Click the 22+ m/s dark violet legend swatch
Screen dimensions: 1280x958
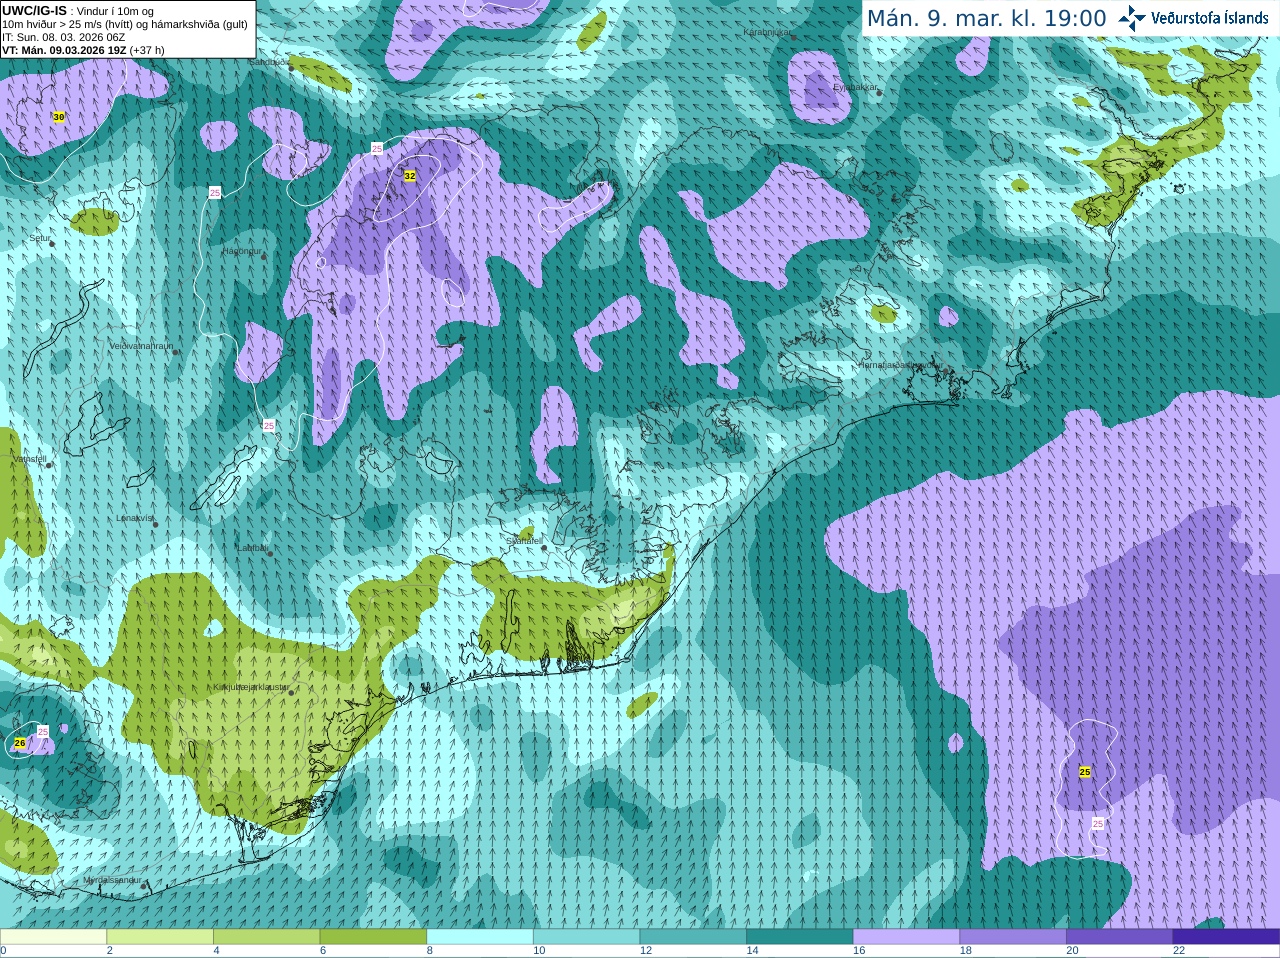click(x=1226, y=936)
